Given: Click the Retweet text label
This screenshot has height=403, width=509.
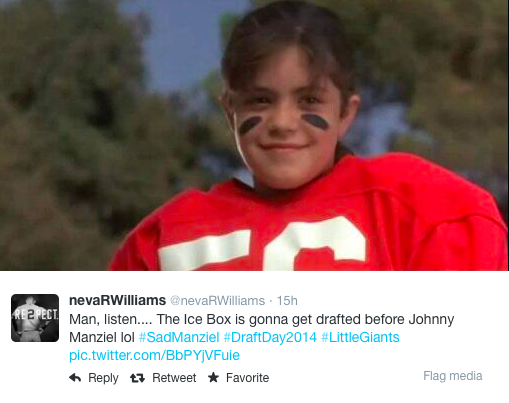Looking at the screenshot, I should tap(174, 378).
